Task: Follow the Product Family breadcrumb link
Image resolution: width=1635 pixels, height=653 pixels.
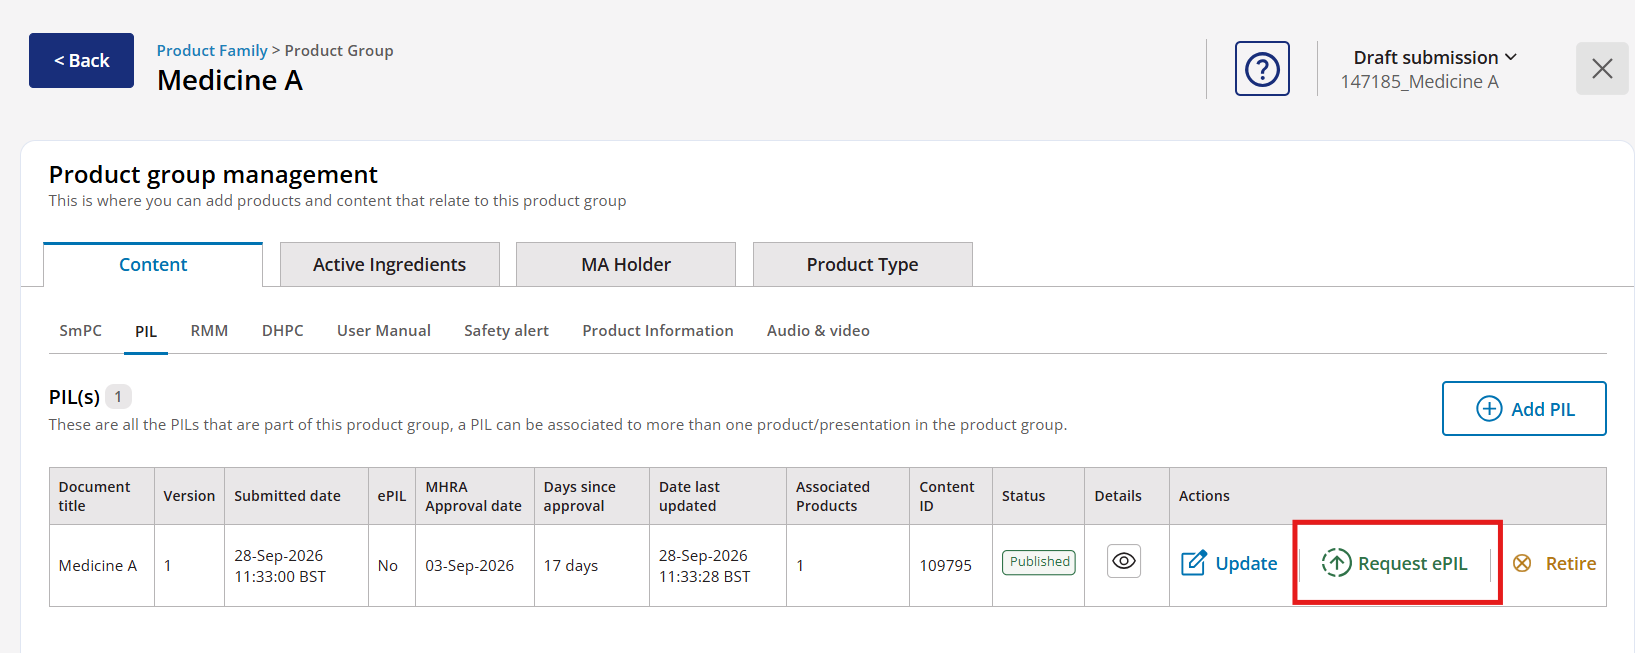Action: pyautogui.click(x=212, y=50)
